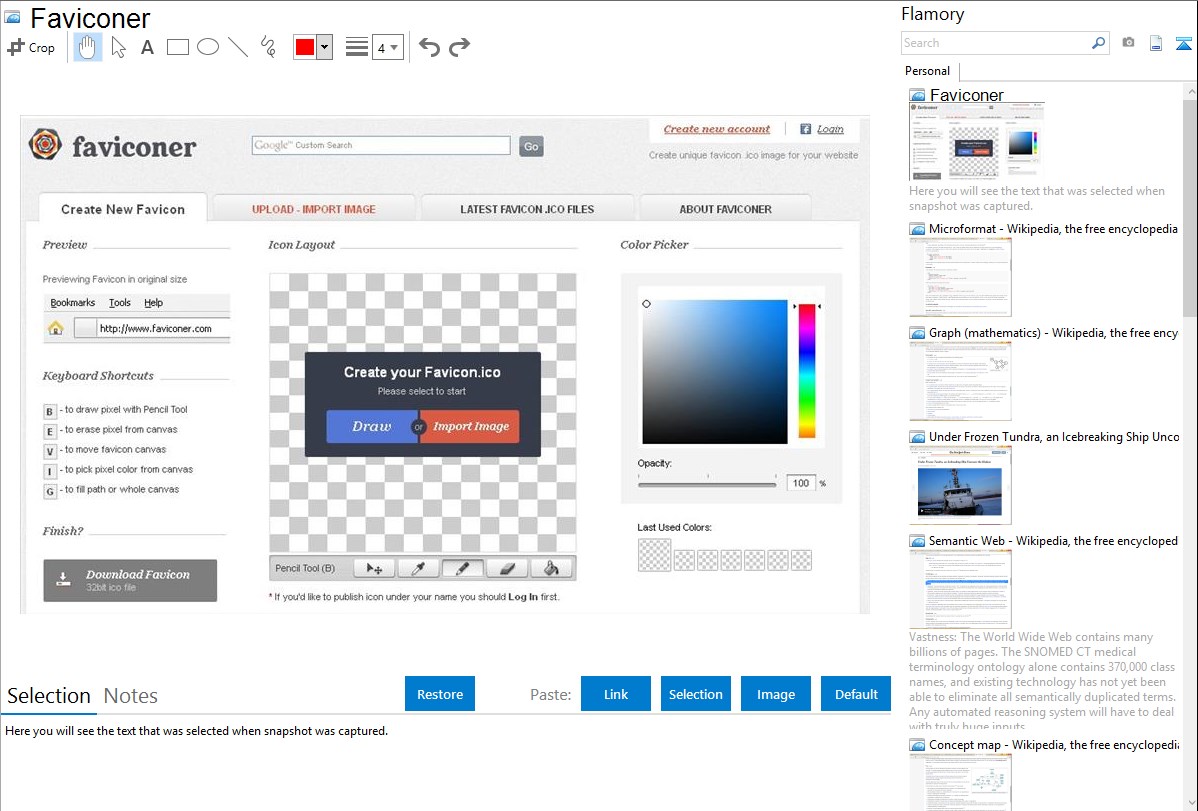Select the ellipse shape tool
1198x811 pixels.
(x=208, y=47)
